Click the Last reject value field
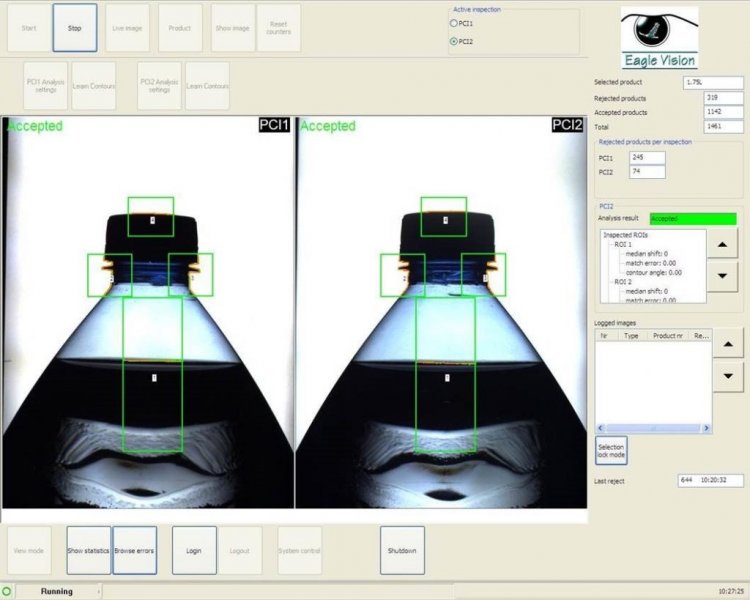Screen dimensions: 750x600 click(711, 480)
